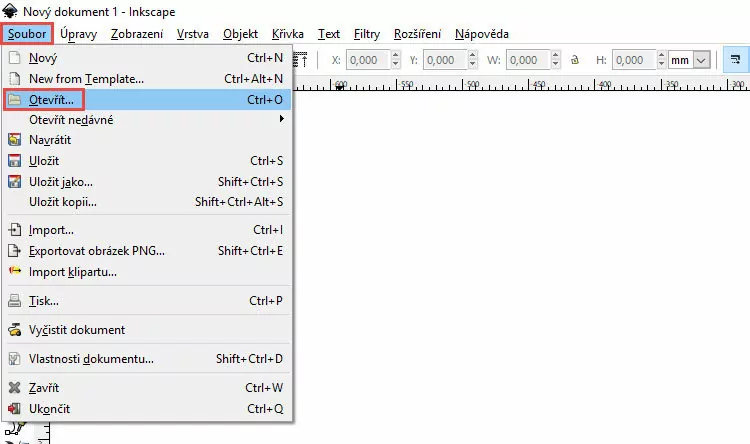Click the Ukončit exit icon
This screenshot has width=750, height=444.
coord(14,409)
